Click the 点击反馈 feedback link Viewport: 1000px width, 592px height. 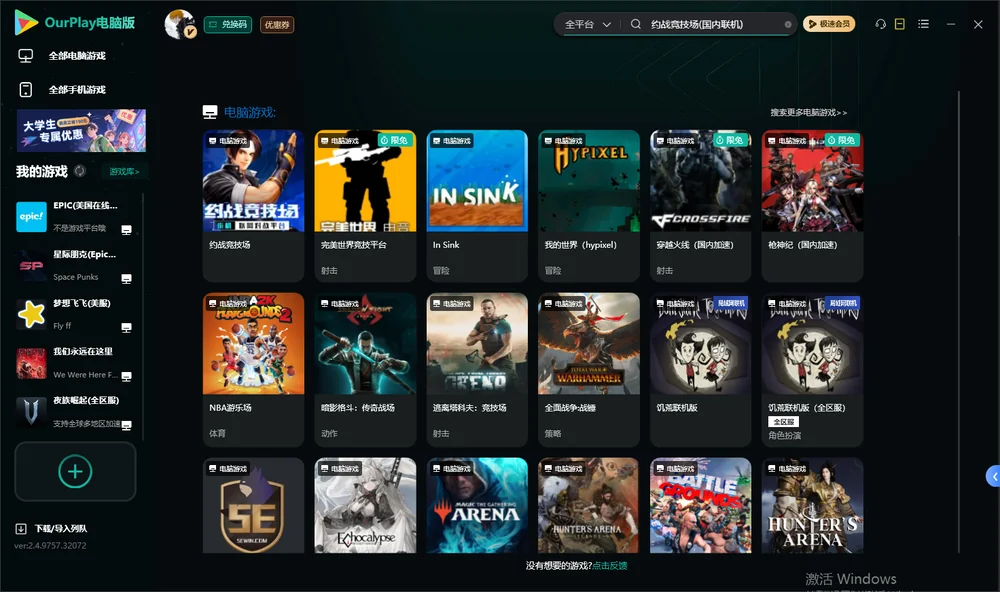[x=610, y=566]
